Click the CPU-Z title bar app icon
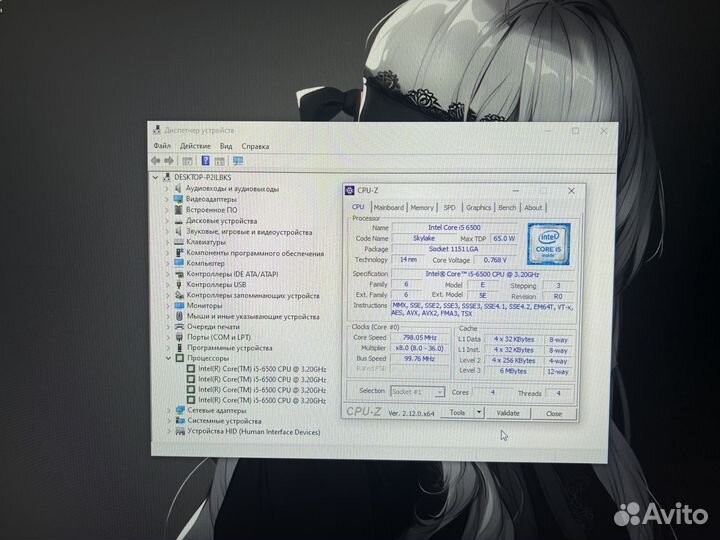This screenshot has width=720, height=540. (x=349, y=190)
